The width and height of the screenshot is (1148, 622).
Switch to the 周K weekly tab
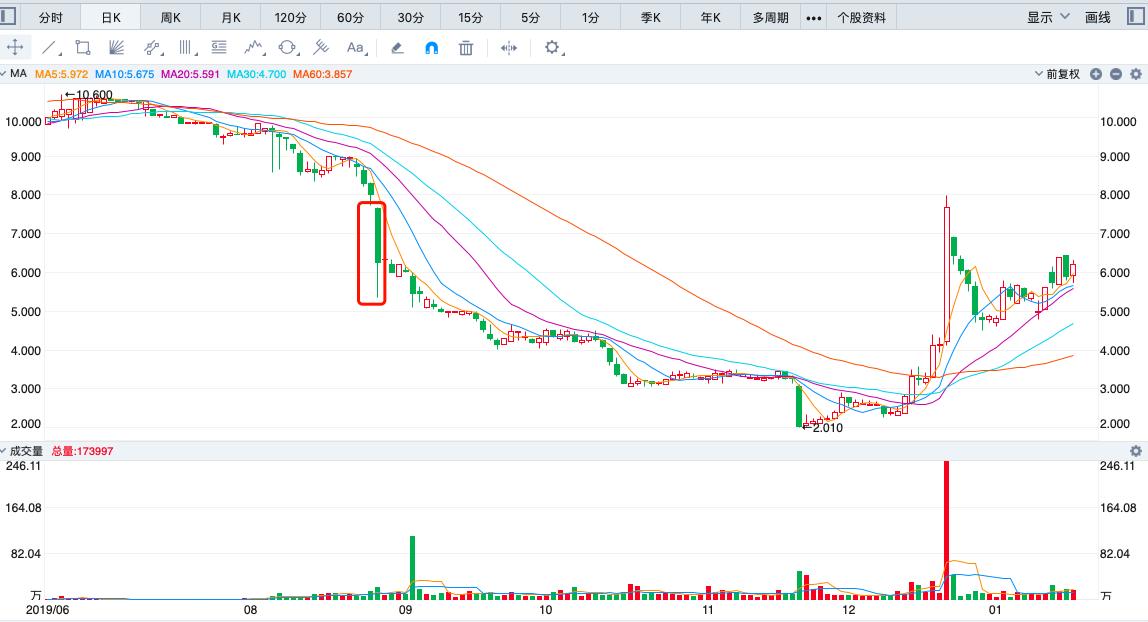[171, 17]
